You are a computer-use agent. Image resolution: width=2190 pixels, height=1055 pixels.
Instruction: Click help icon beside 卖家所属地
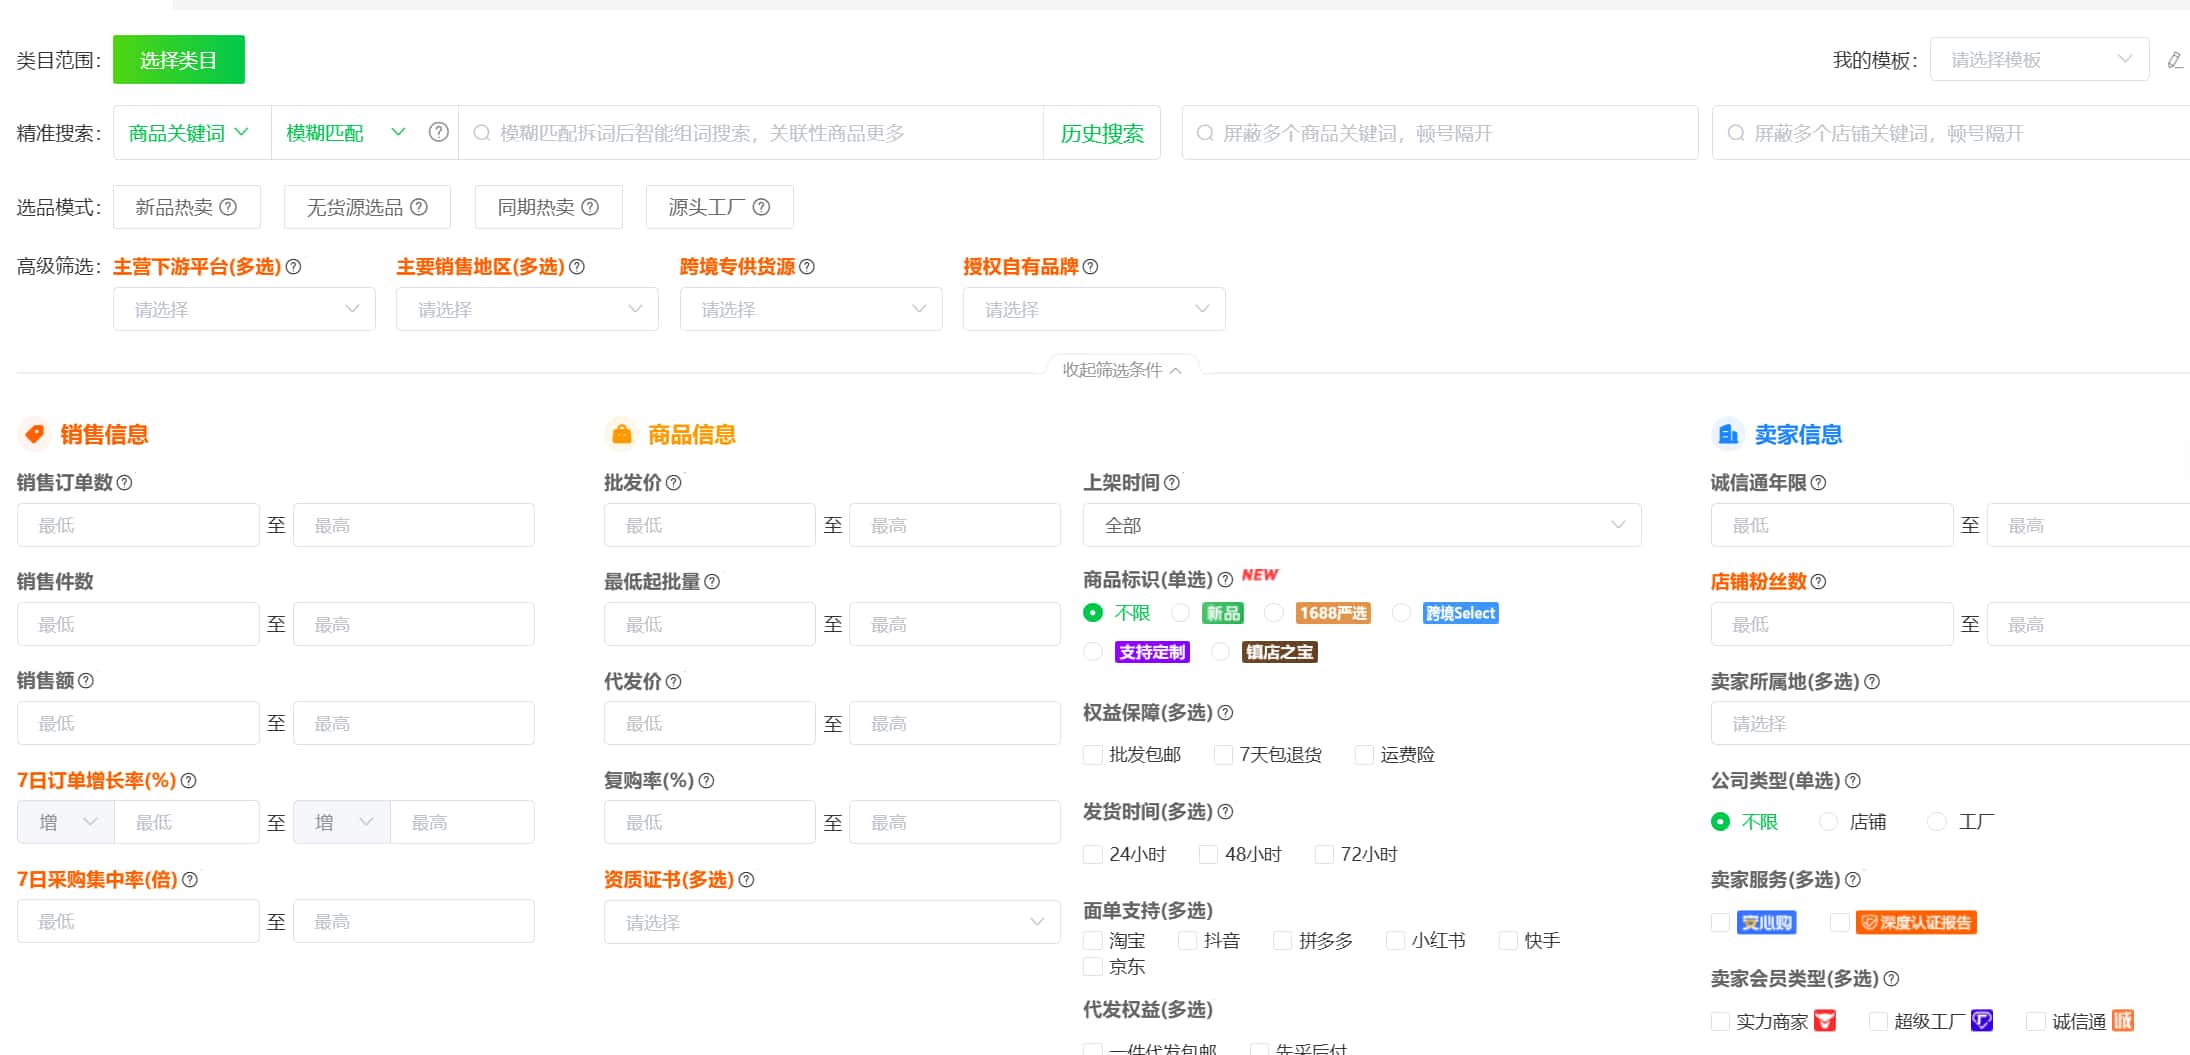point(1872,682)
